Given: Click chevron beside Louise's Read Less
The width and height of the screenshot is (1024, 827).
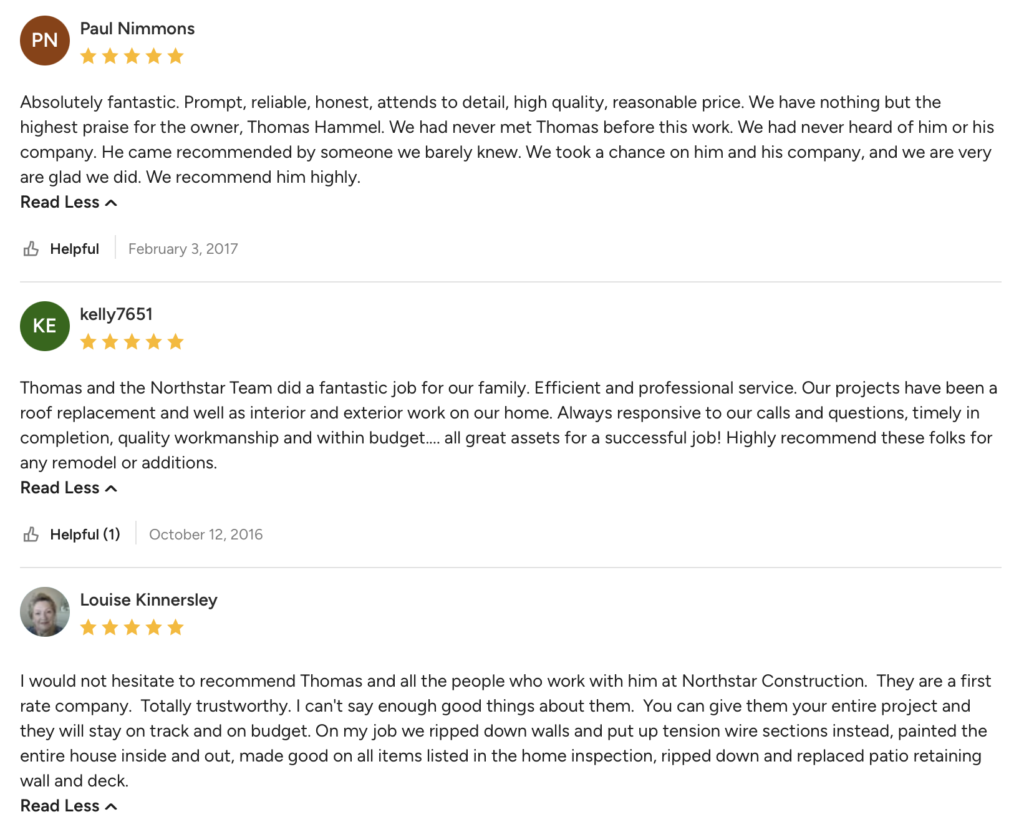Looking at the screenshot, I should point(111,807).
